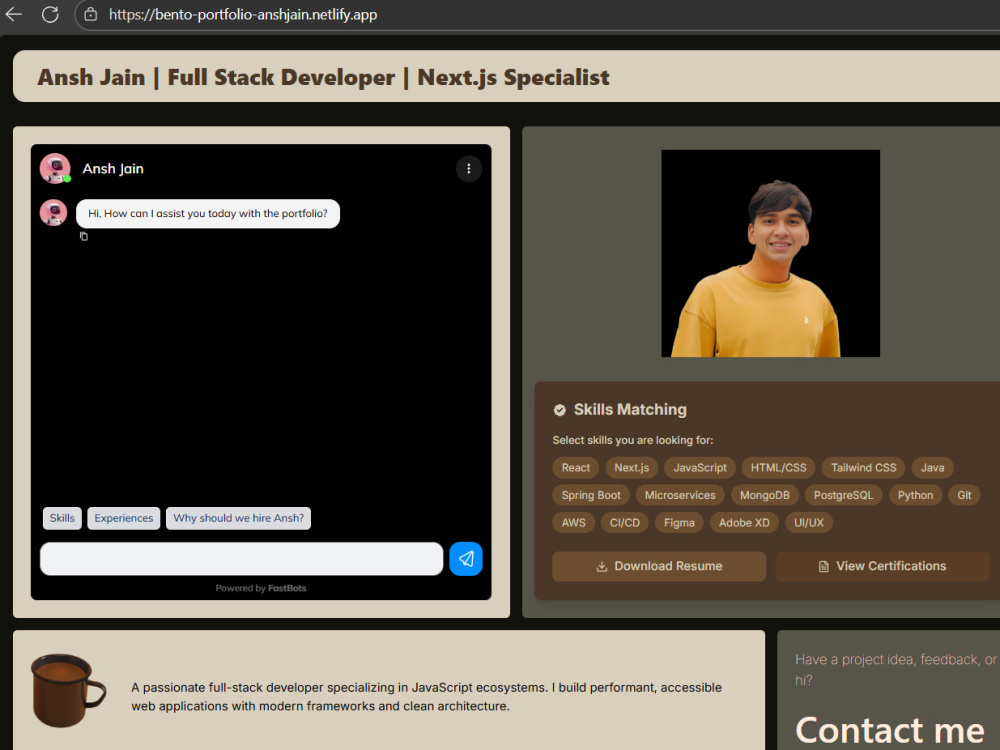Select the MongoDB skill chip
The width and height of the screenshot is (1000, 750).
tap(765, 495)
